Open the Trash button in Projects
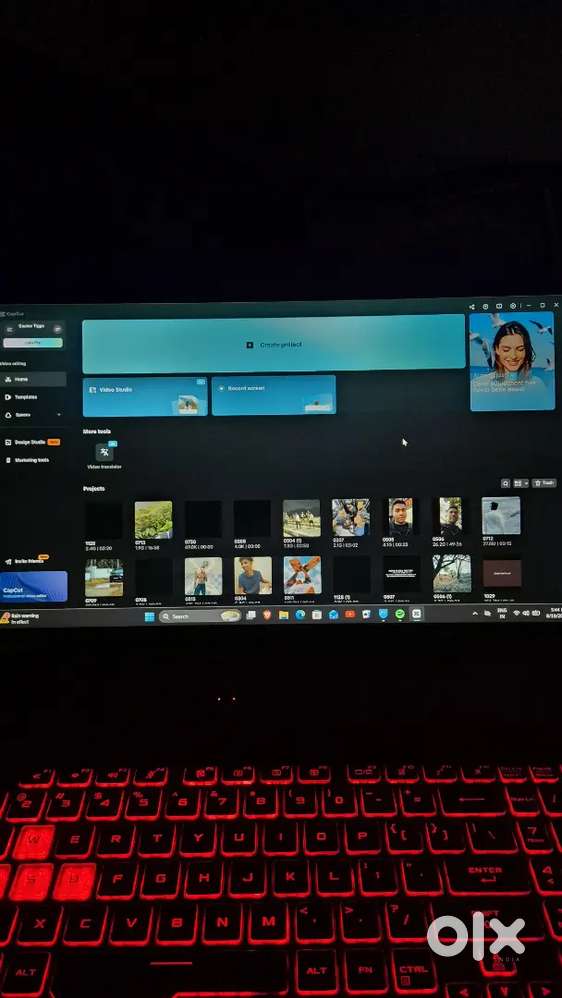562x998 pixels. tap(544, 483)
